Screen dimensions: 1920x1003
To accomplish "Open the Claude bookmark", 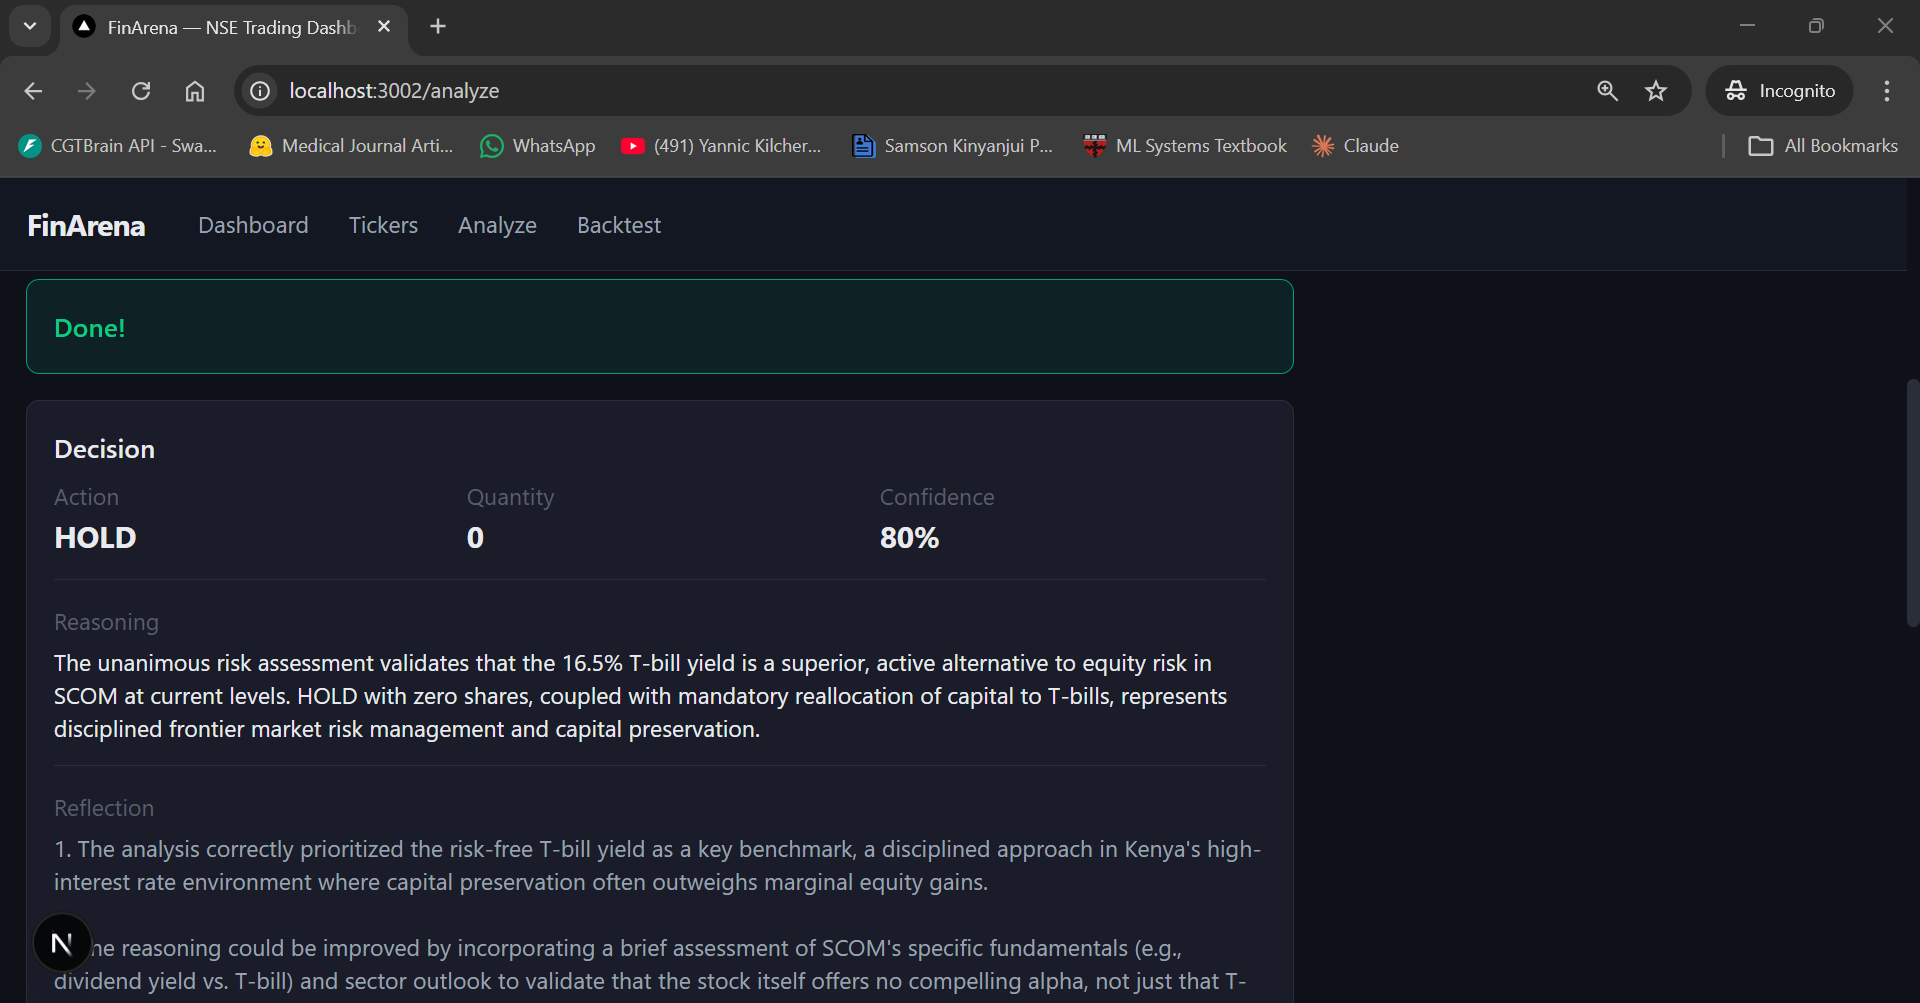I will point(1355,145).
